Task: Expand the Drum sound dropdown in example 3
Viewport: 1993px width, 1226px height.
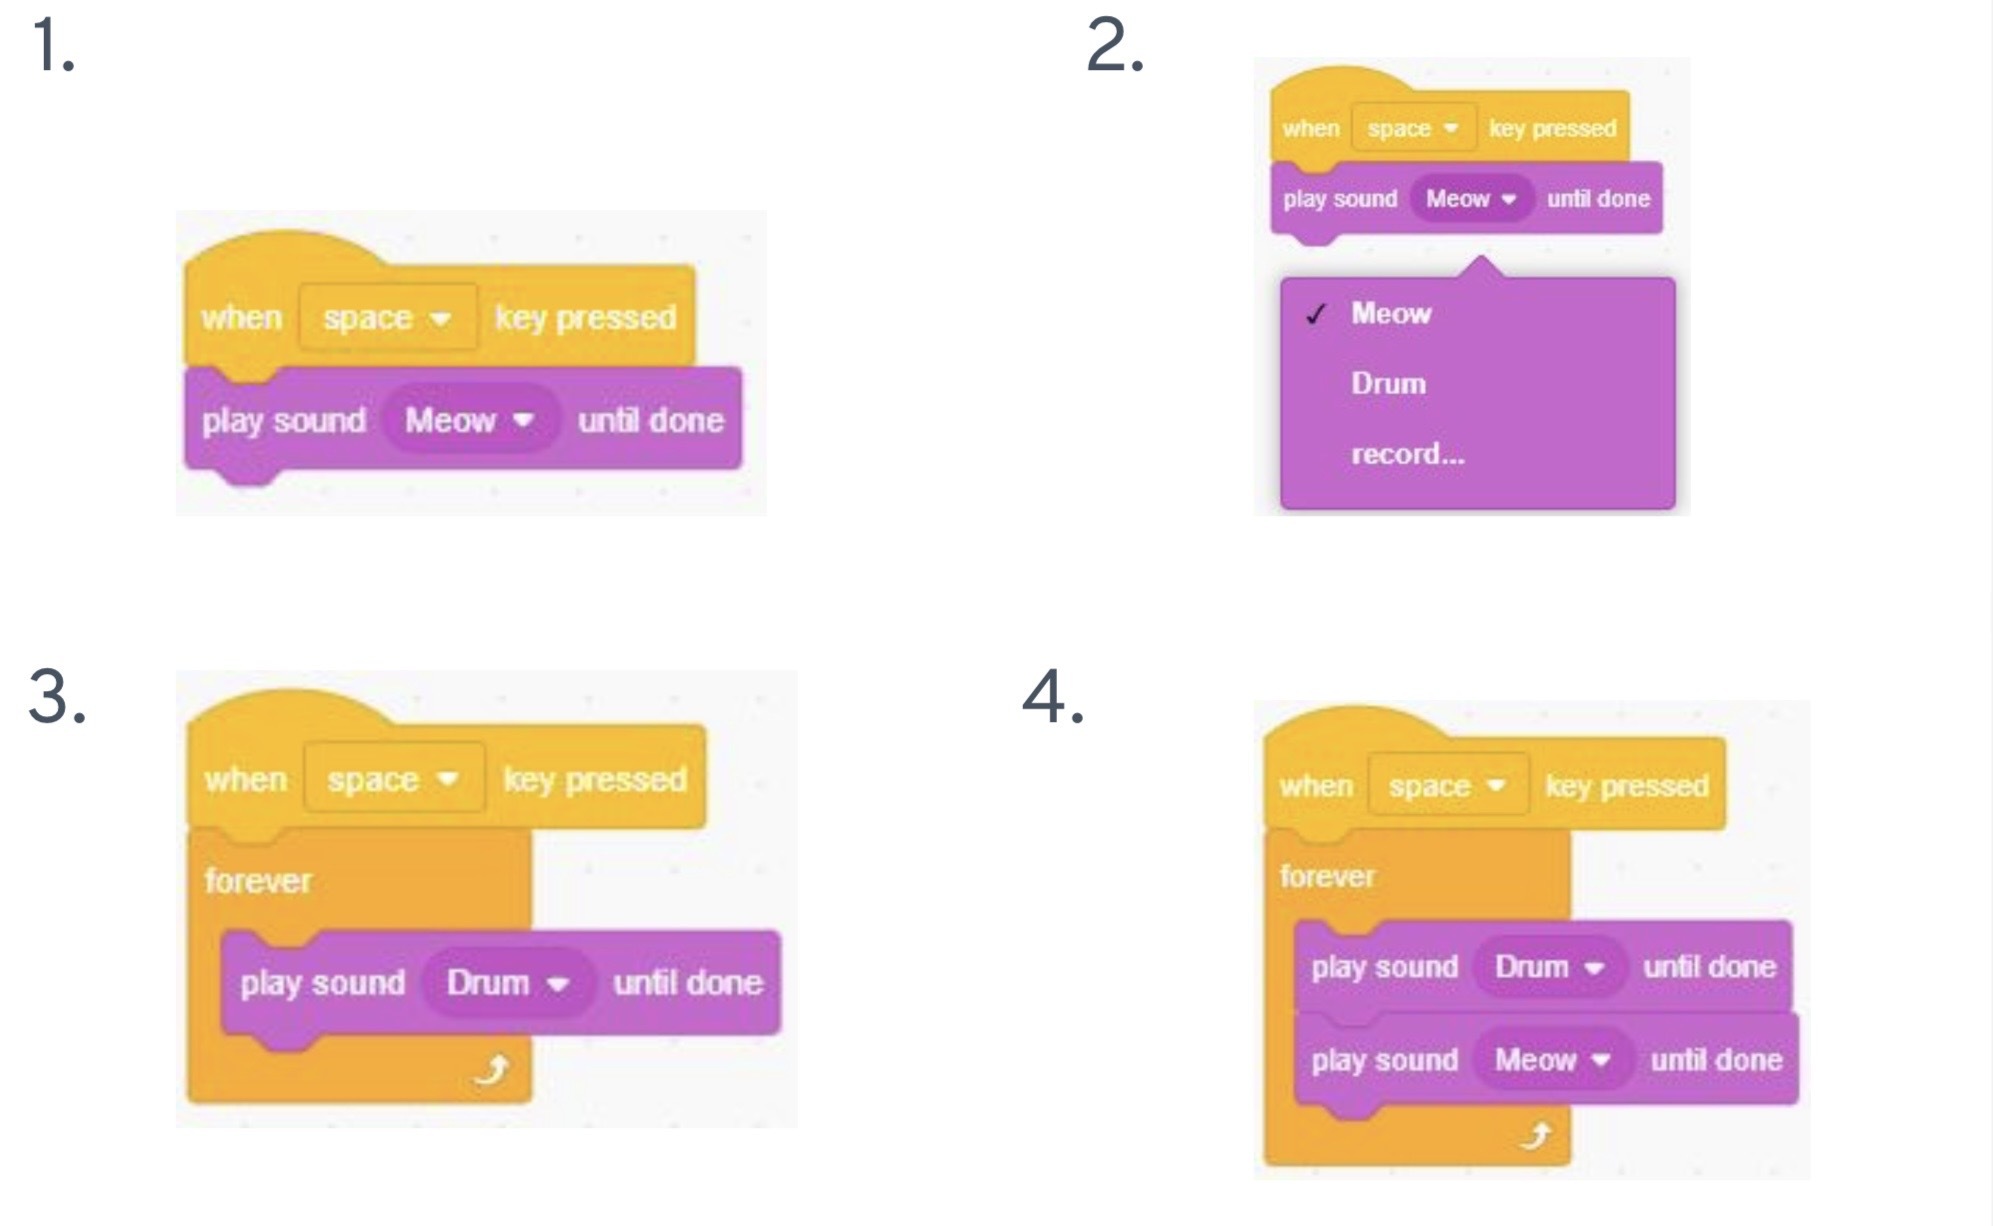Action: point(508,983)
